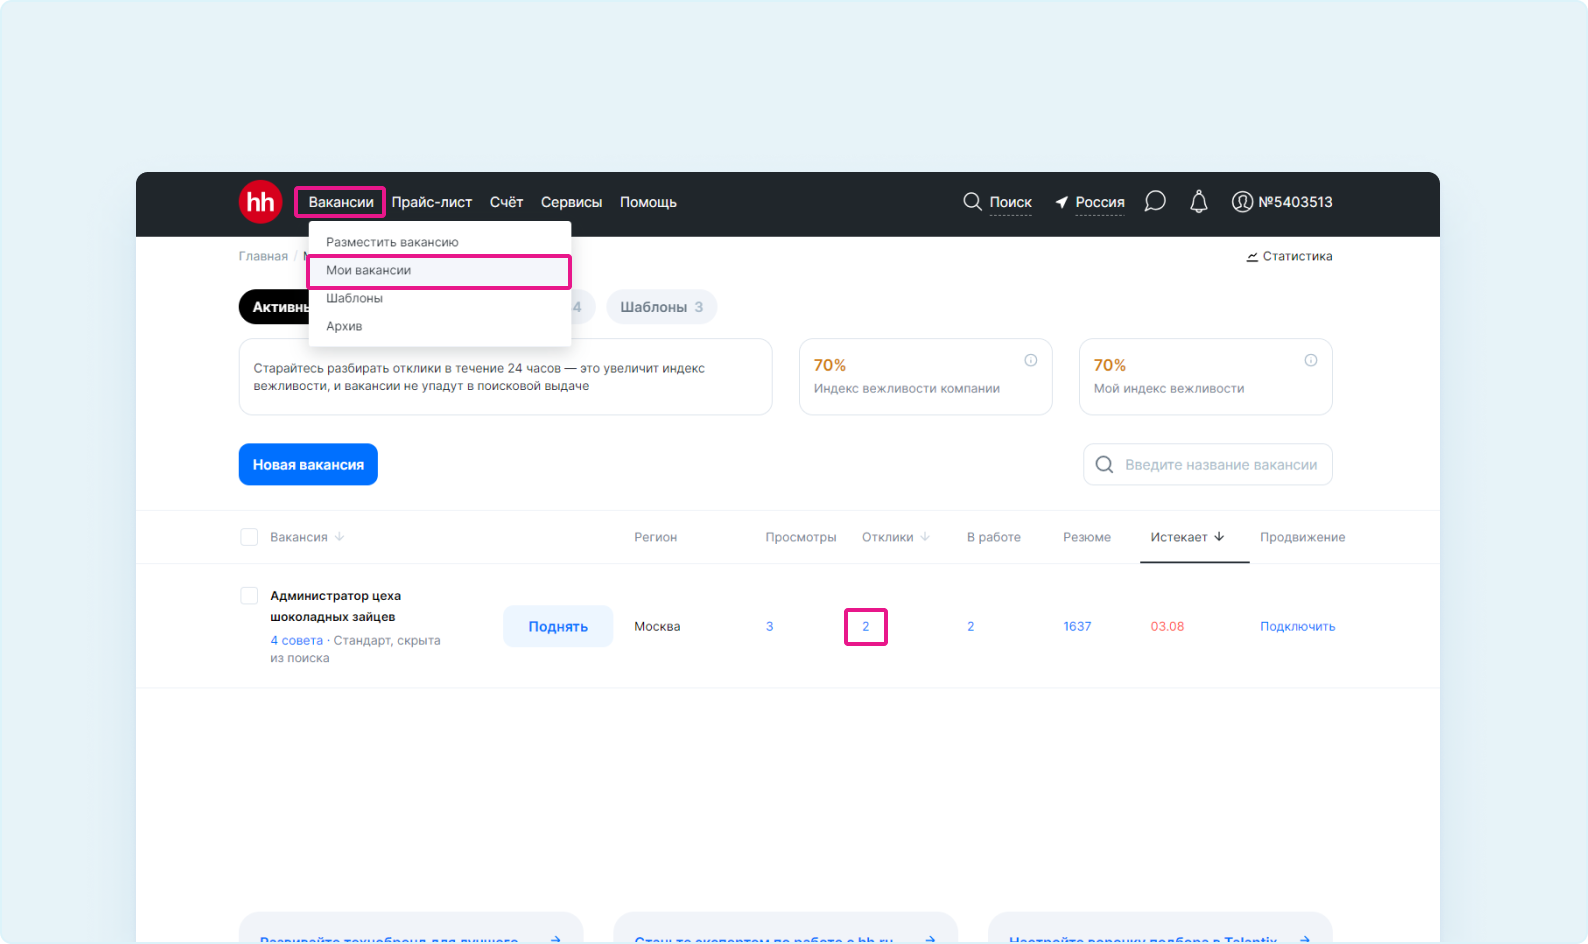Click the Просмотры column header
Viewport: 1588px width, 944px height.
click(800, 538)
